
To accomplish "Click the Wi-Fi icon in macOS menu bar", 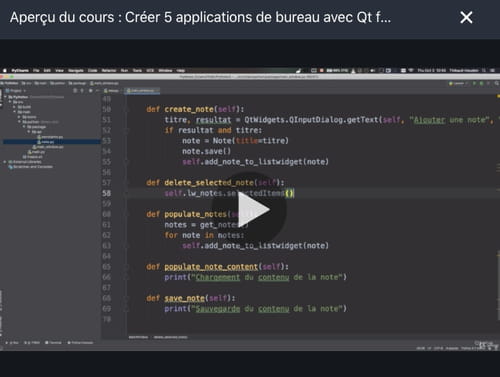I will pyautogui.click(x=411, y=70).
